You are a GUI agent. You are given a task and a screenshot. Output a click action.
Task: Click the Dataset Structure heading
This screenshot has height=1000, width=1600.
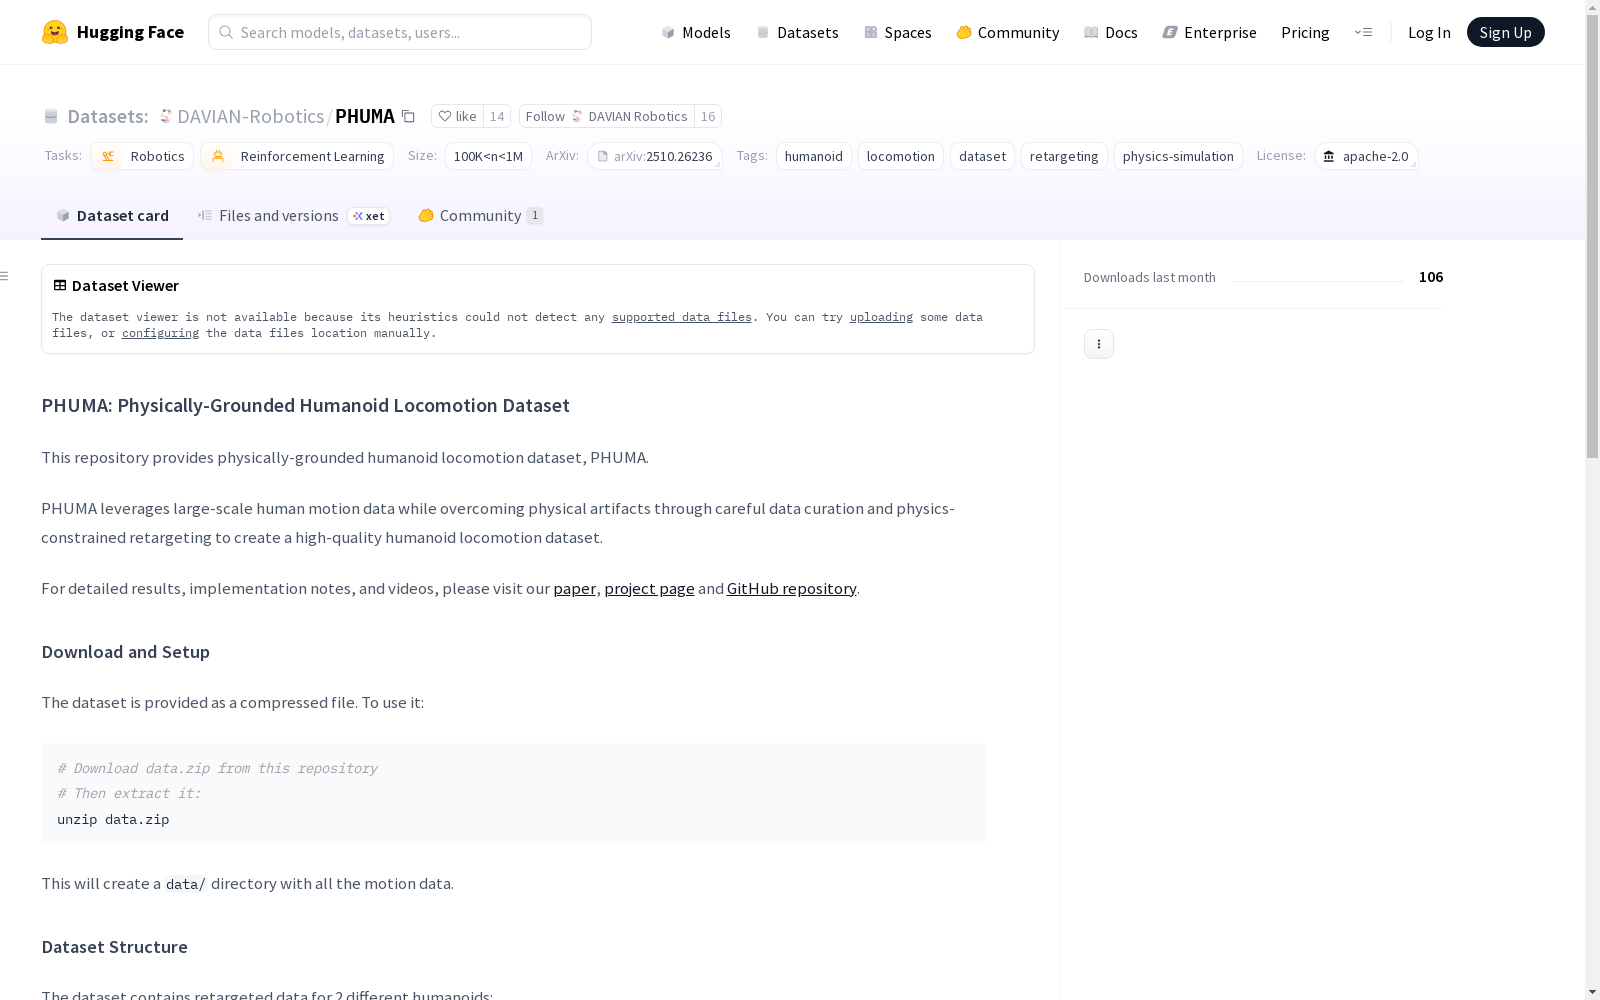(x=114, y=947)
